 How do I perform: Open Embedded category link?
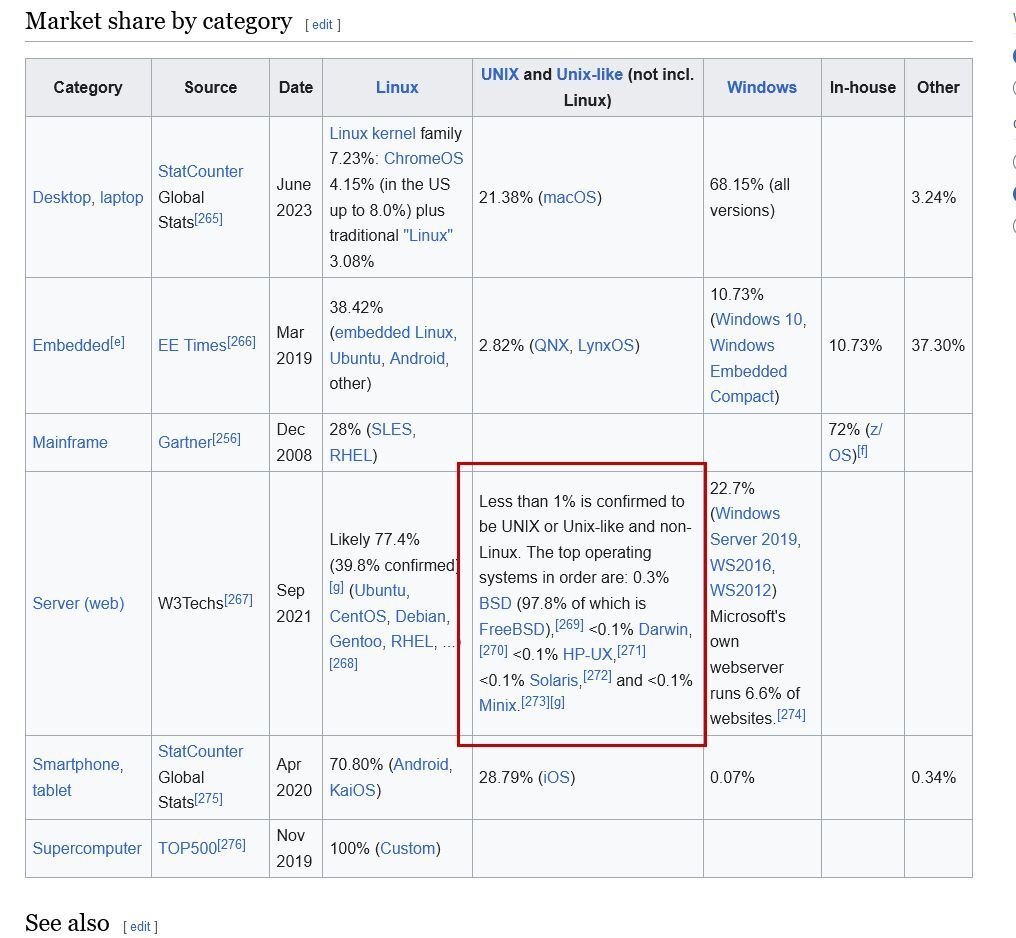(71, 345)
